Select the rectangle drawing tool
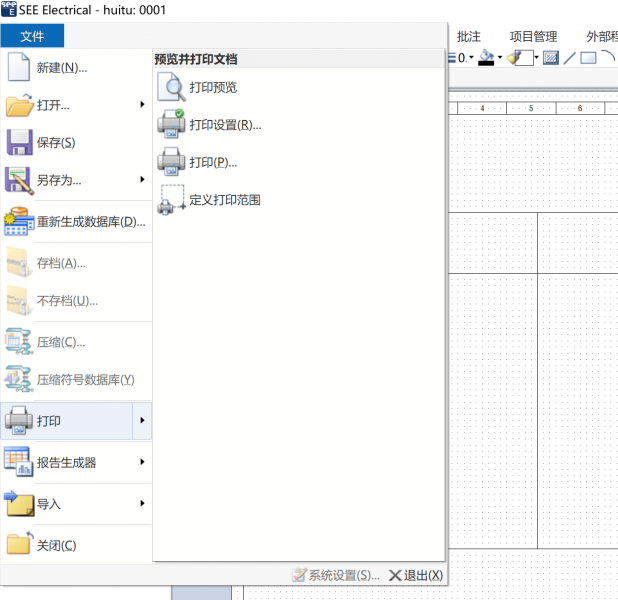 pyautogui.click(x=588, y=58)
